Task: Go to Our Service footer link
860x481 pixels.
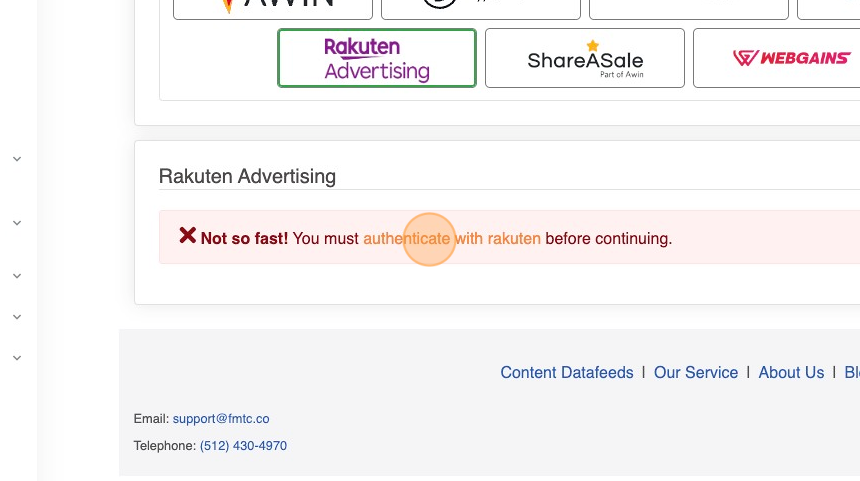Action: [x=696, y=373]
